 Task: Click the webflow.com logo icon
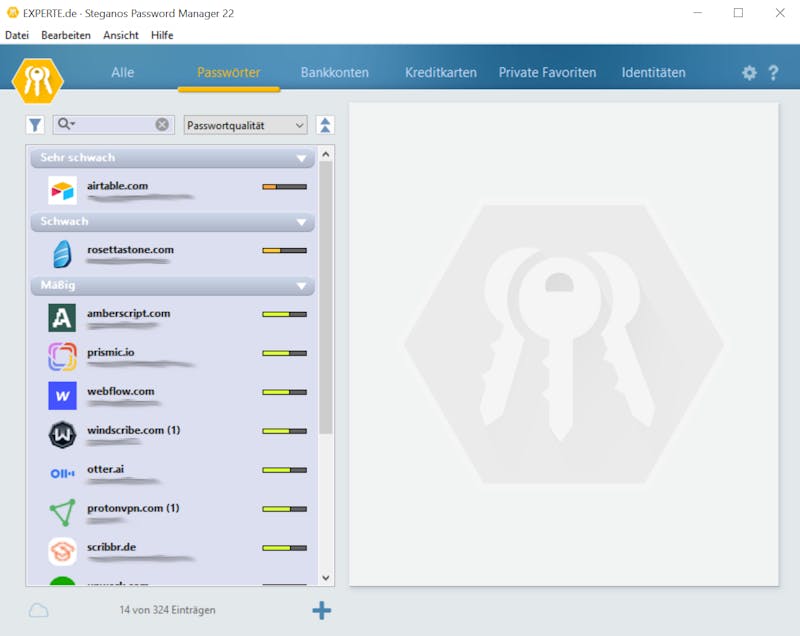point(62,396)
